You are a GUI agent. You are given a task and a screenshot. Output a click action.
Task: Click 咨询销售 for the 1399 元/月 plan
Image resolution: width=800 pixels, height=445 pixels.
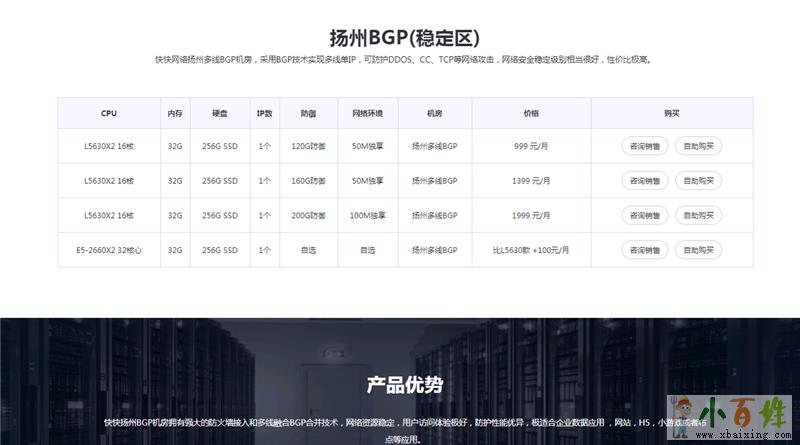point(644,181)
